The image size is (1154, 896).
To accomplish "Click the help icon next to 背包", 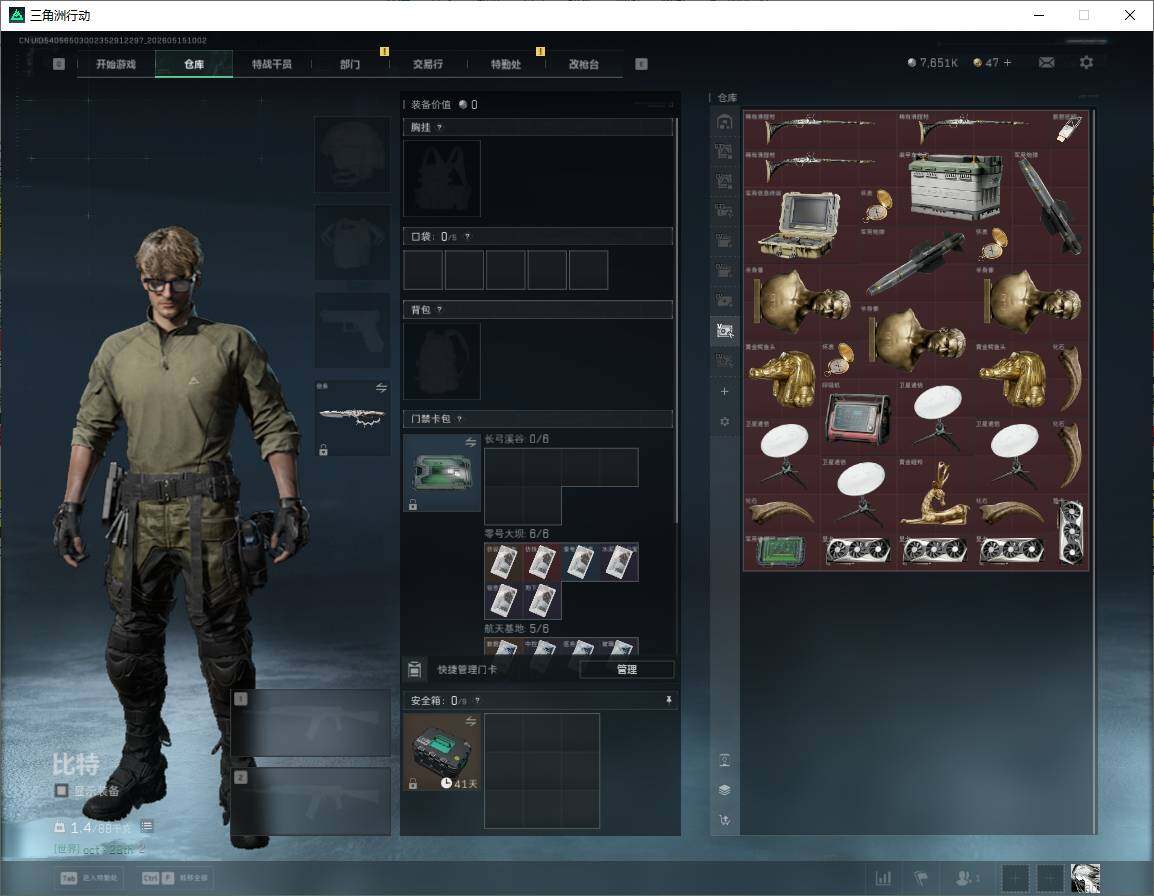I will pyautogui.click(x=439, y=310).
